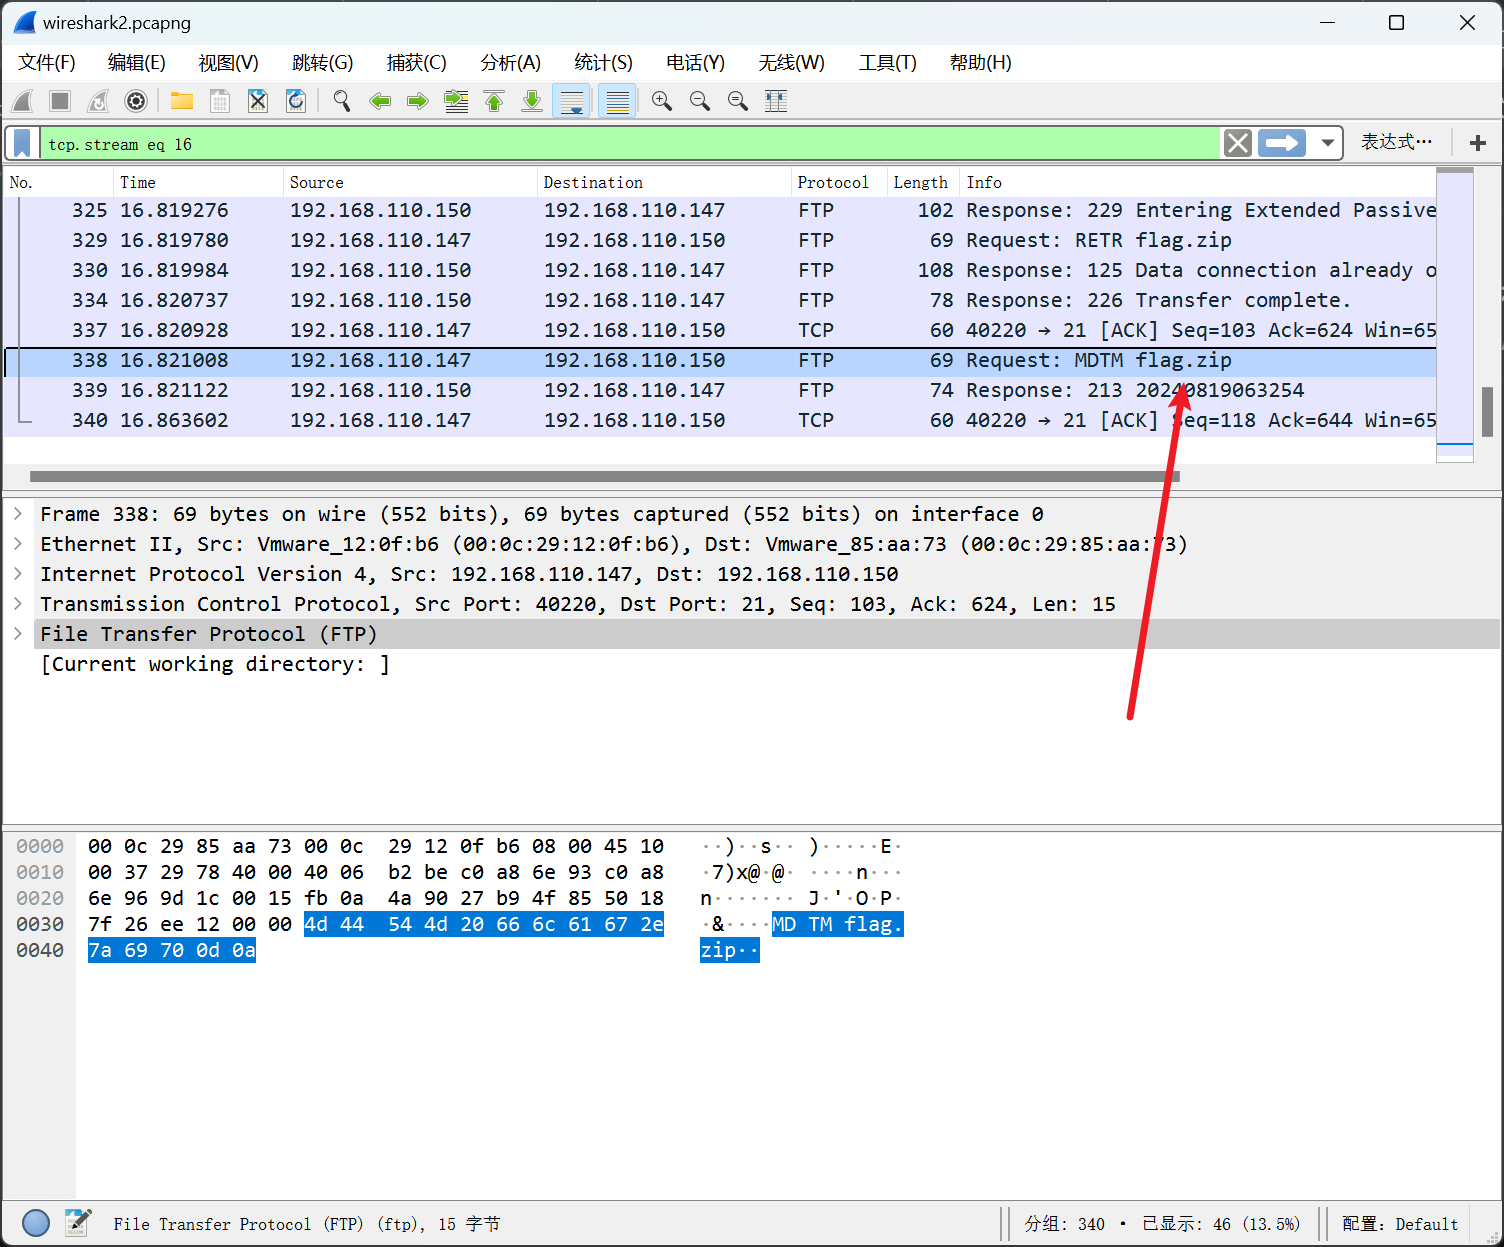
Task: Open the 统计(S) menu
Action: [604, 63]
